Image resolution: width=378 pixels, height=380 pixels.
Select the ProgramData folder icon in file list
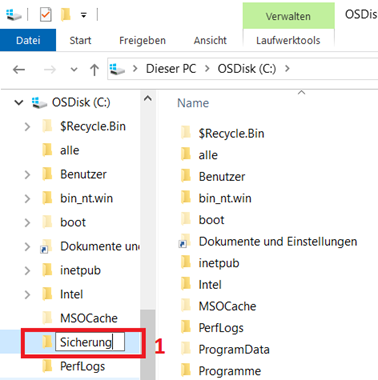186,349
